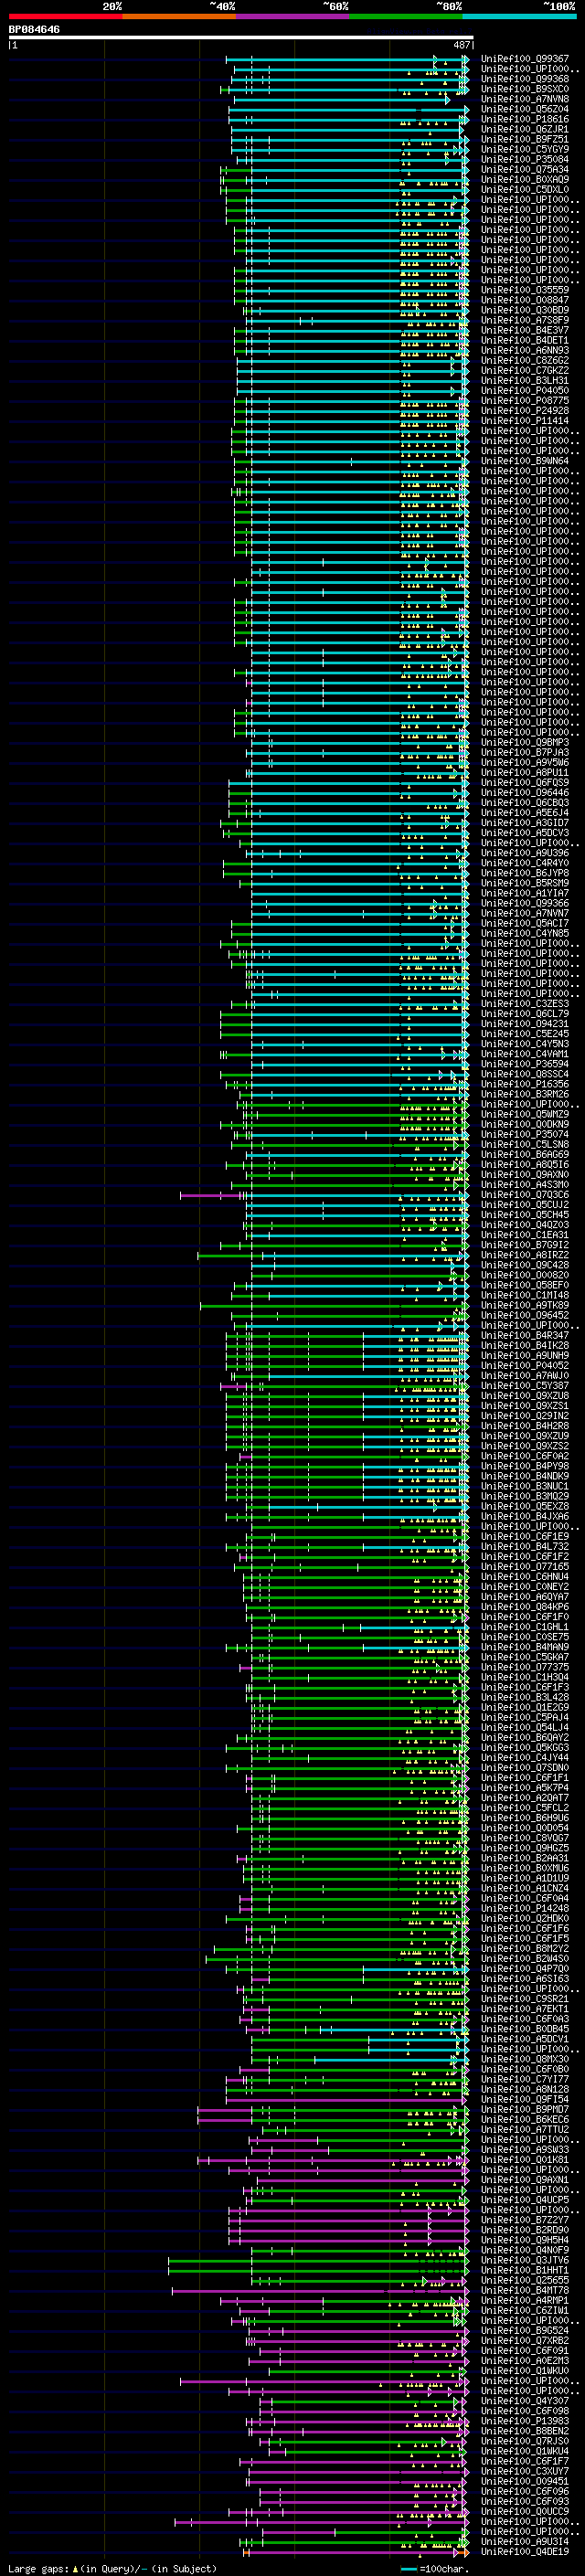Click the red 20% identity legend bar

(66, 16)
